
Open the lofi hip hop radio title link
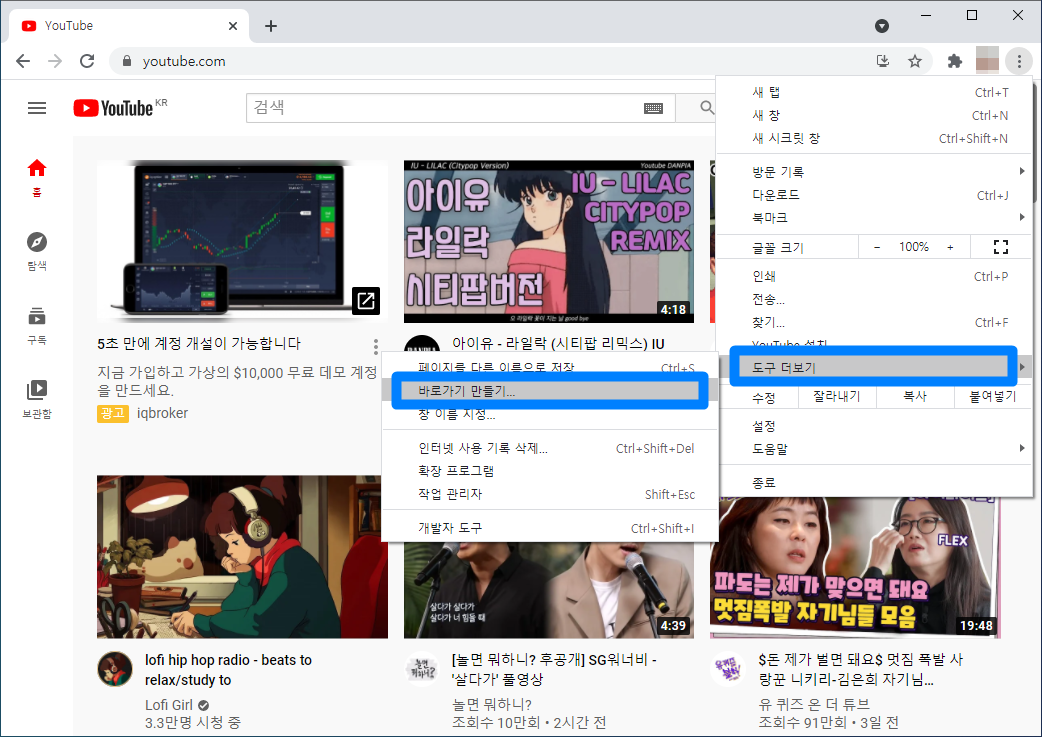tap(228, 670)
